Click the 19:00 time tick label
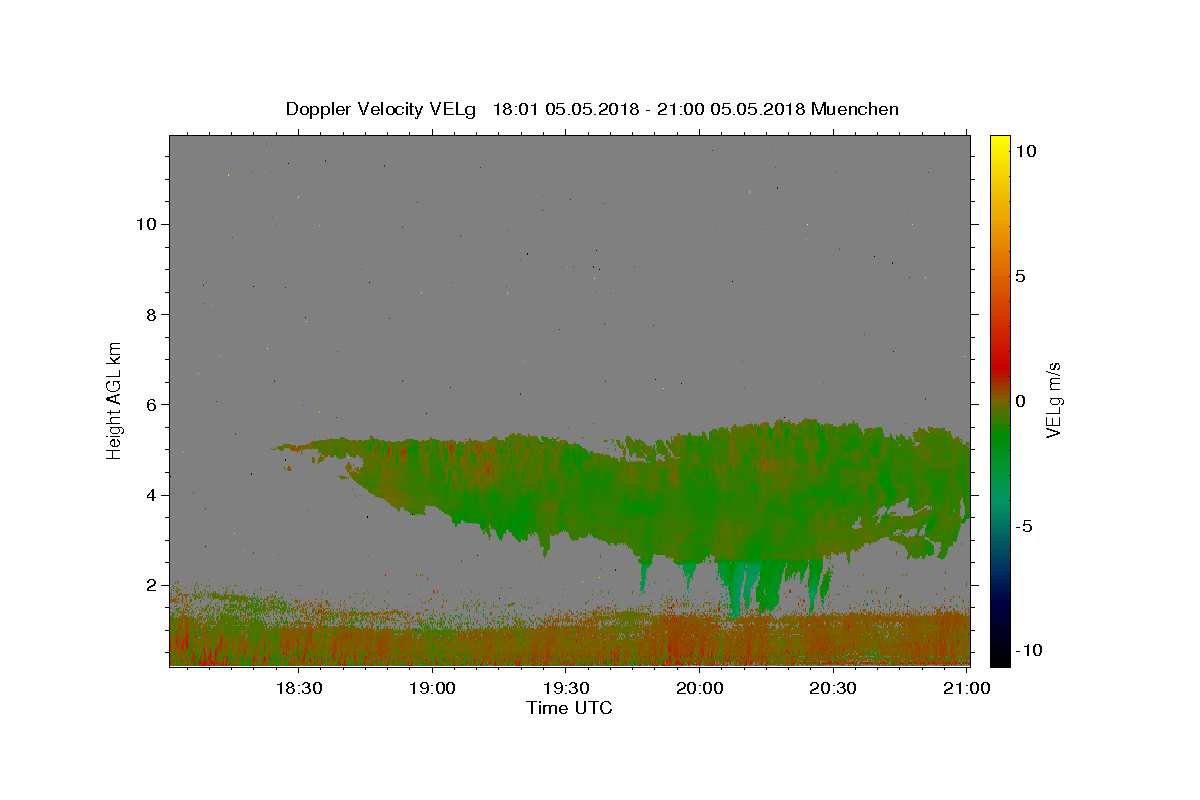 432,689
